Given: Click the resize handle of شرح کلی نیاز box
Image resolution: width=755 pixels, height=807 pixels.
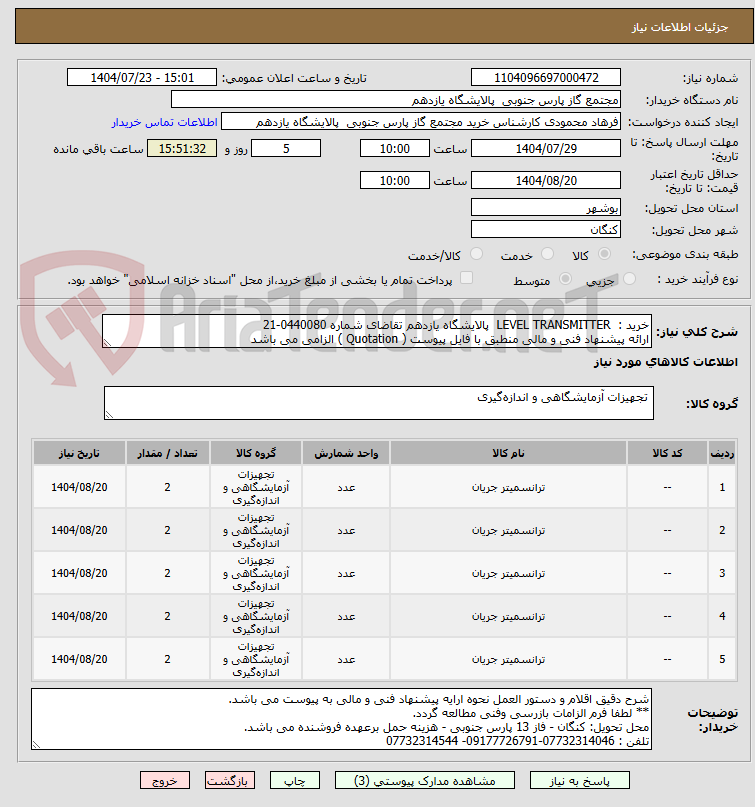Looking at the screenshot, I should 107,343.
